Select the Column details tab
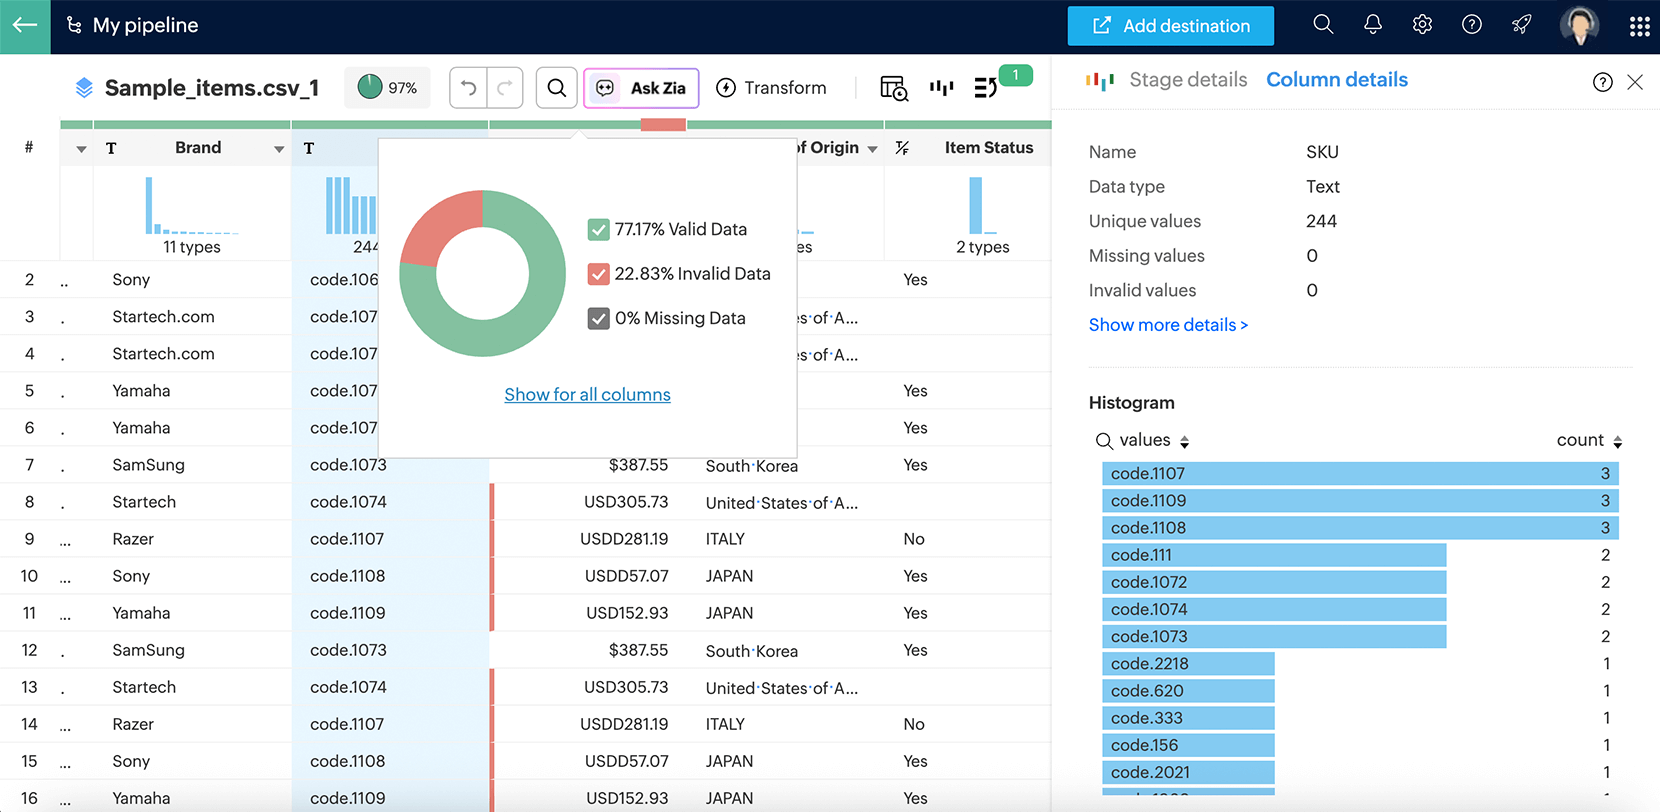This screenshot has height=812, width=1660. (x=1336, y=80)
